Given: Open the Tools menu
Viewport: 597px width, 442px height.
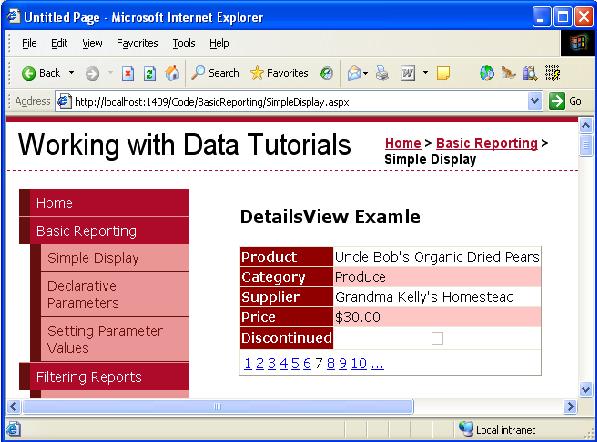Looking at the screenshot, I should point(184,43).
